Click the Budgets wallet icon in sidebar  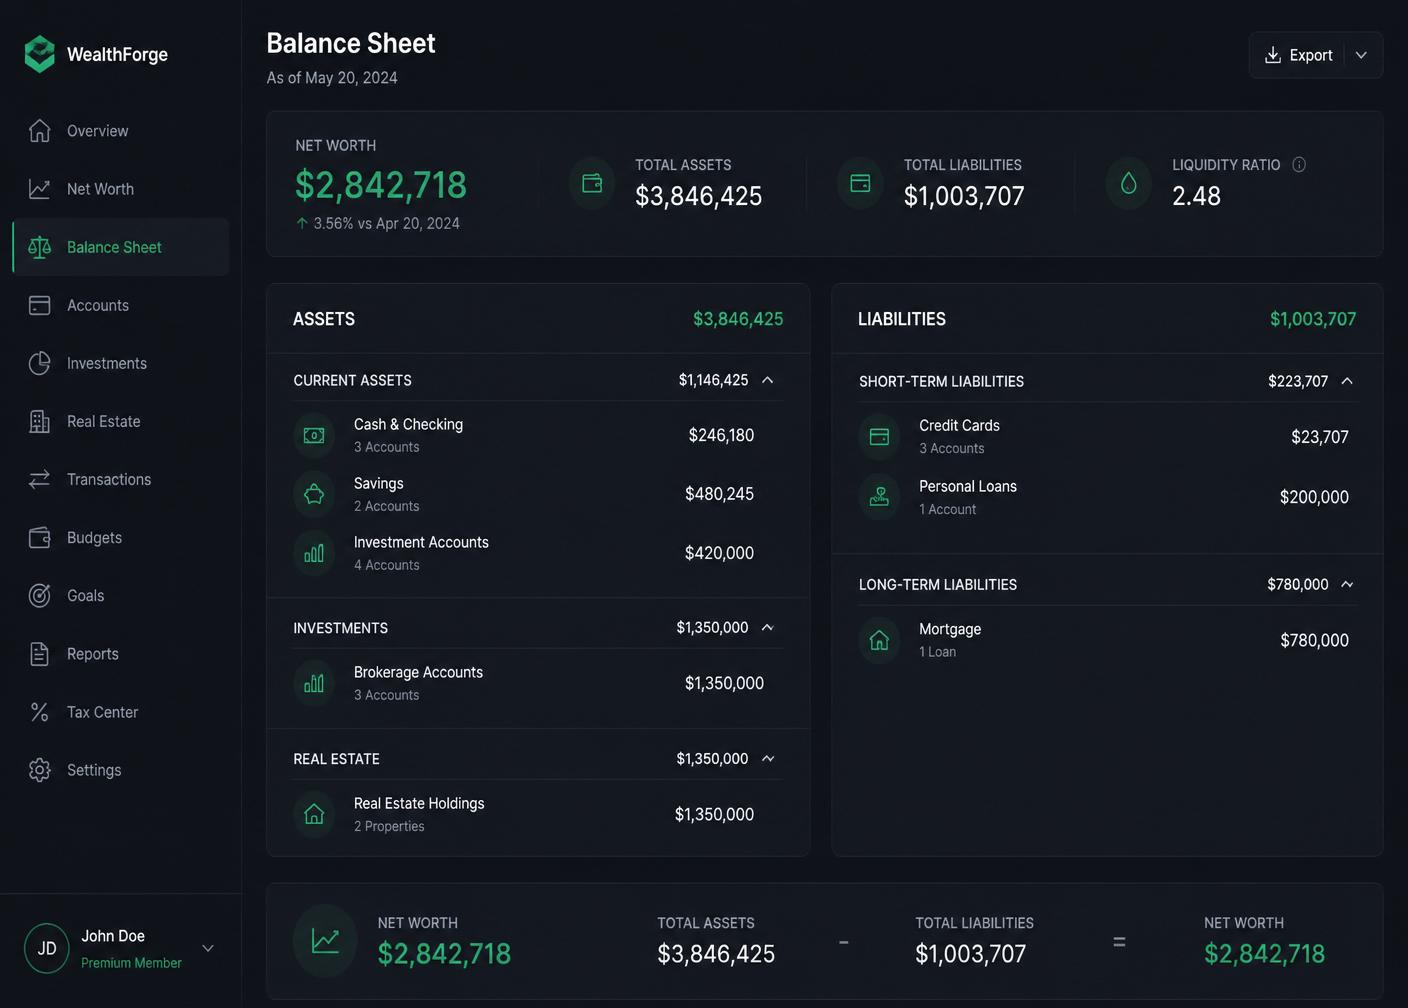pyautogui.click(x=40, y=537)
